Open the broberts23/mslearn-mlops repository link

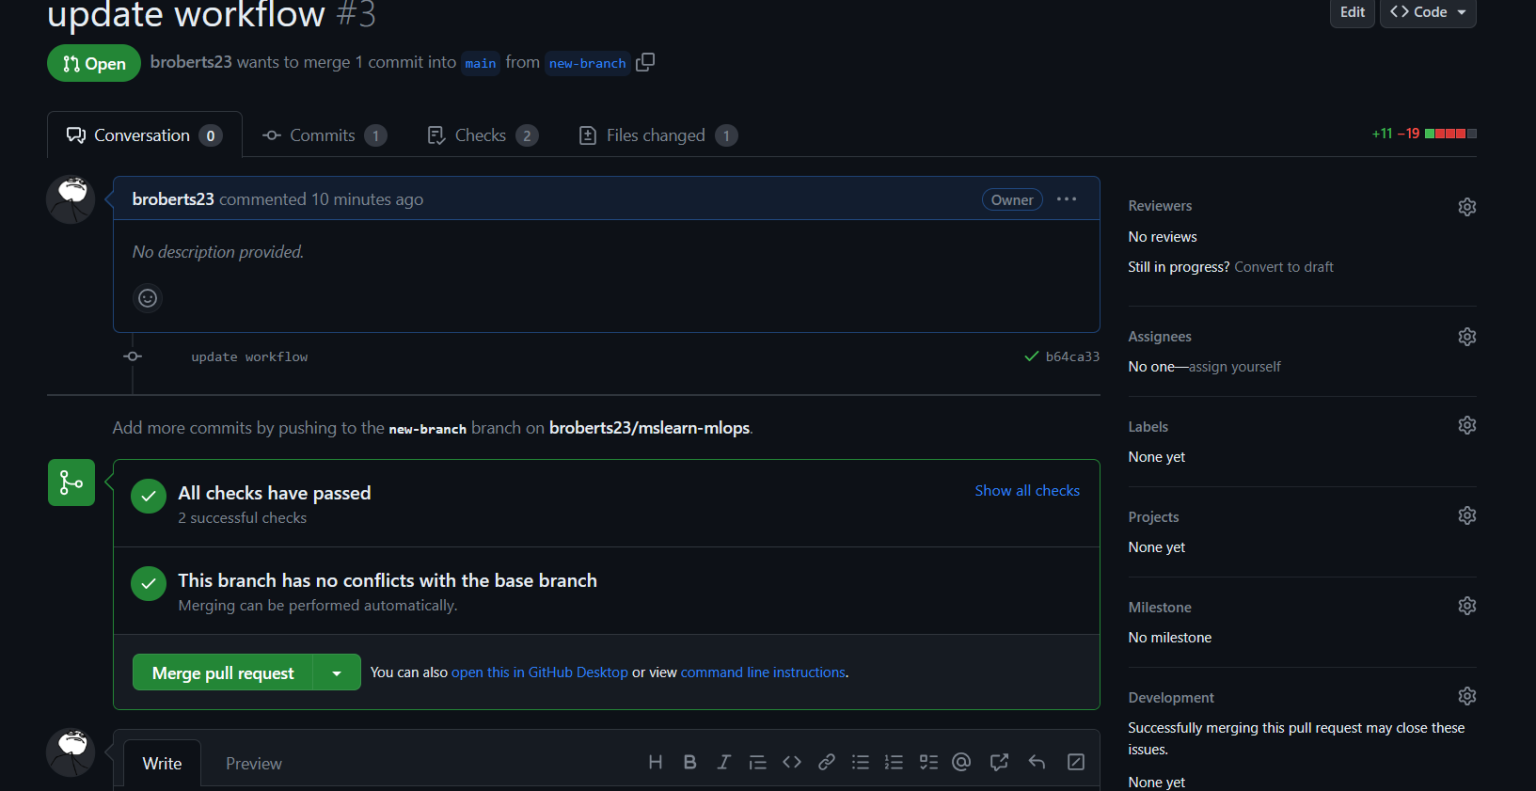[x=649, y=428]
